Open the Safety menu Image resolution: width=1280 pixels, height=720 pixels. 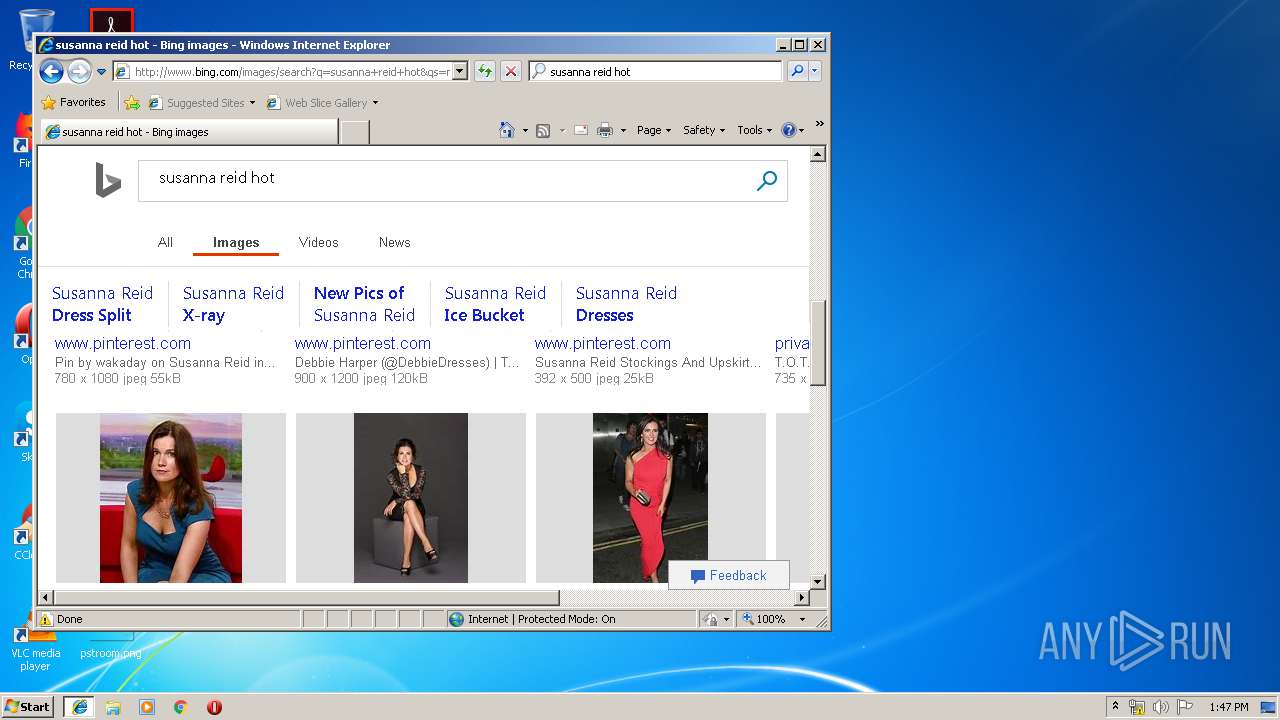(x=704, y=130)
